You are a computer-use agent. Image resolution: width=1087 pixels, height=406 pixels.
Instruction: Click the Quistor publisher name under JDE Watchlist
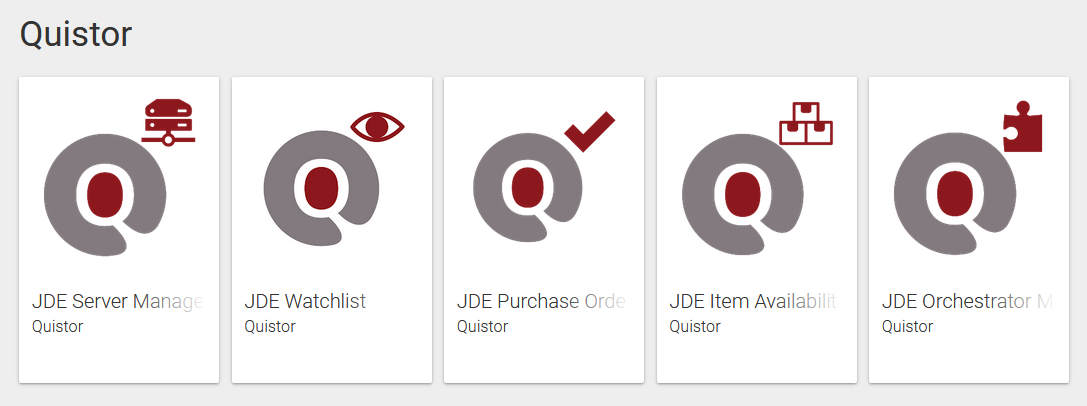[x=270, y=326]
